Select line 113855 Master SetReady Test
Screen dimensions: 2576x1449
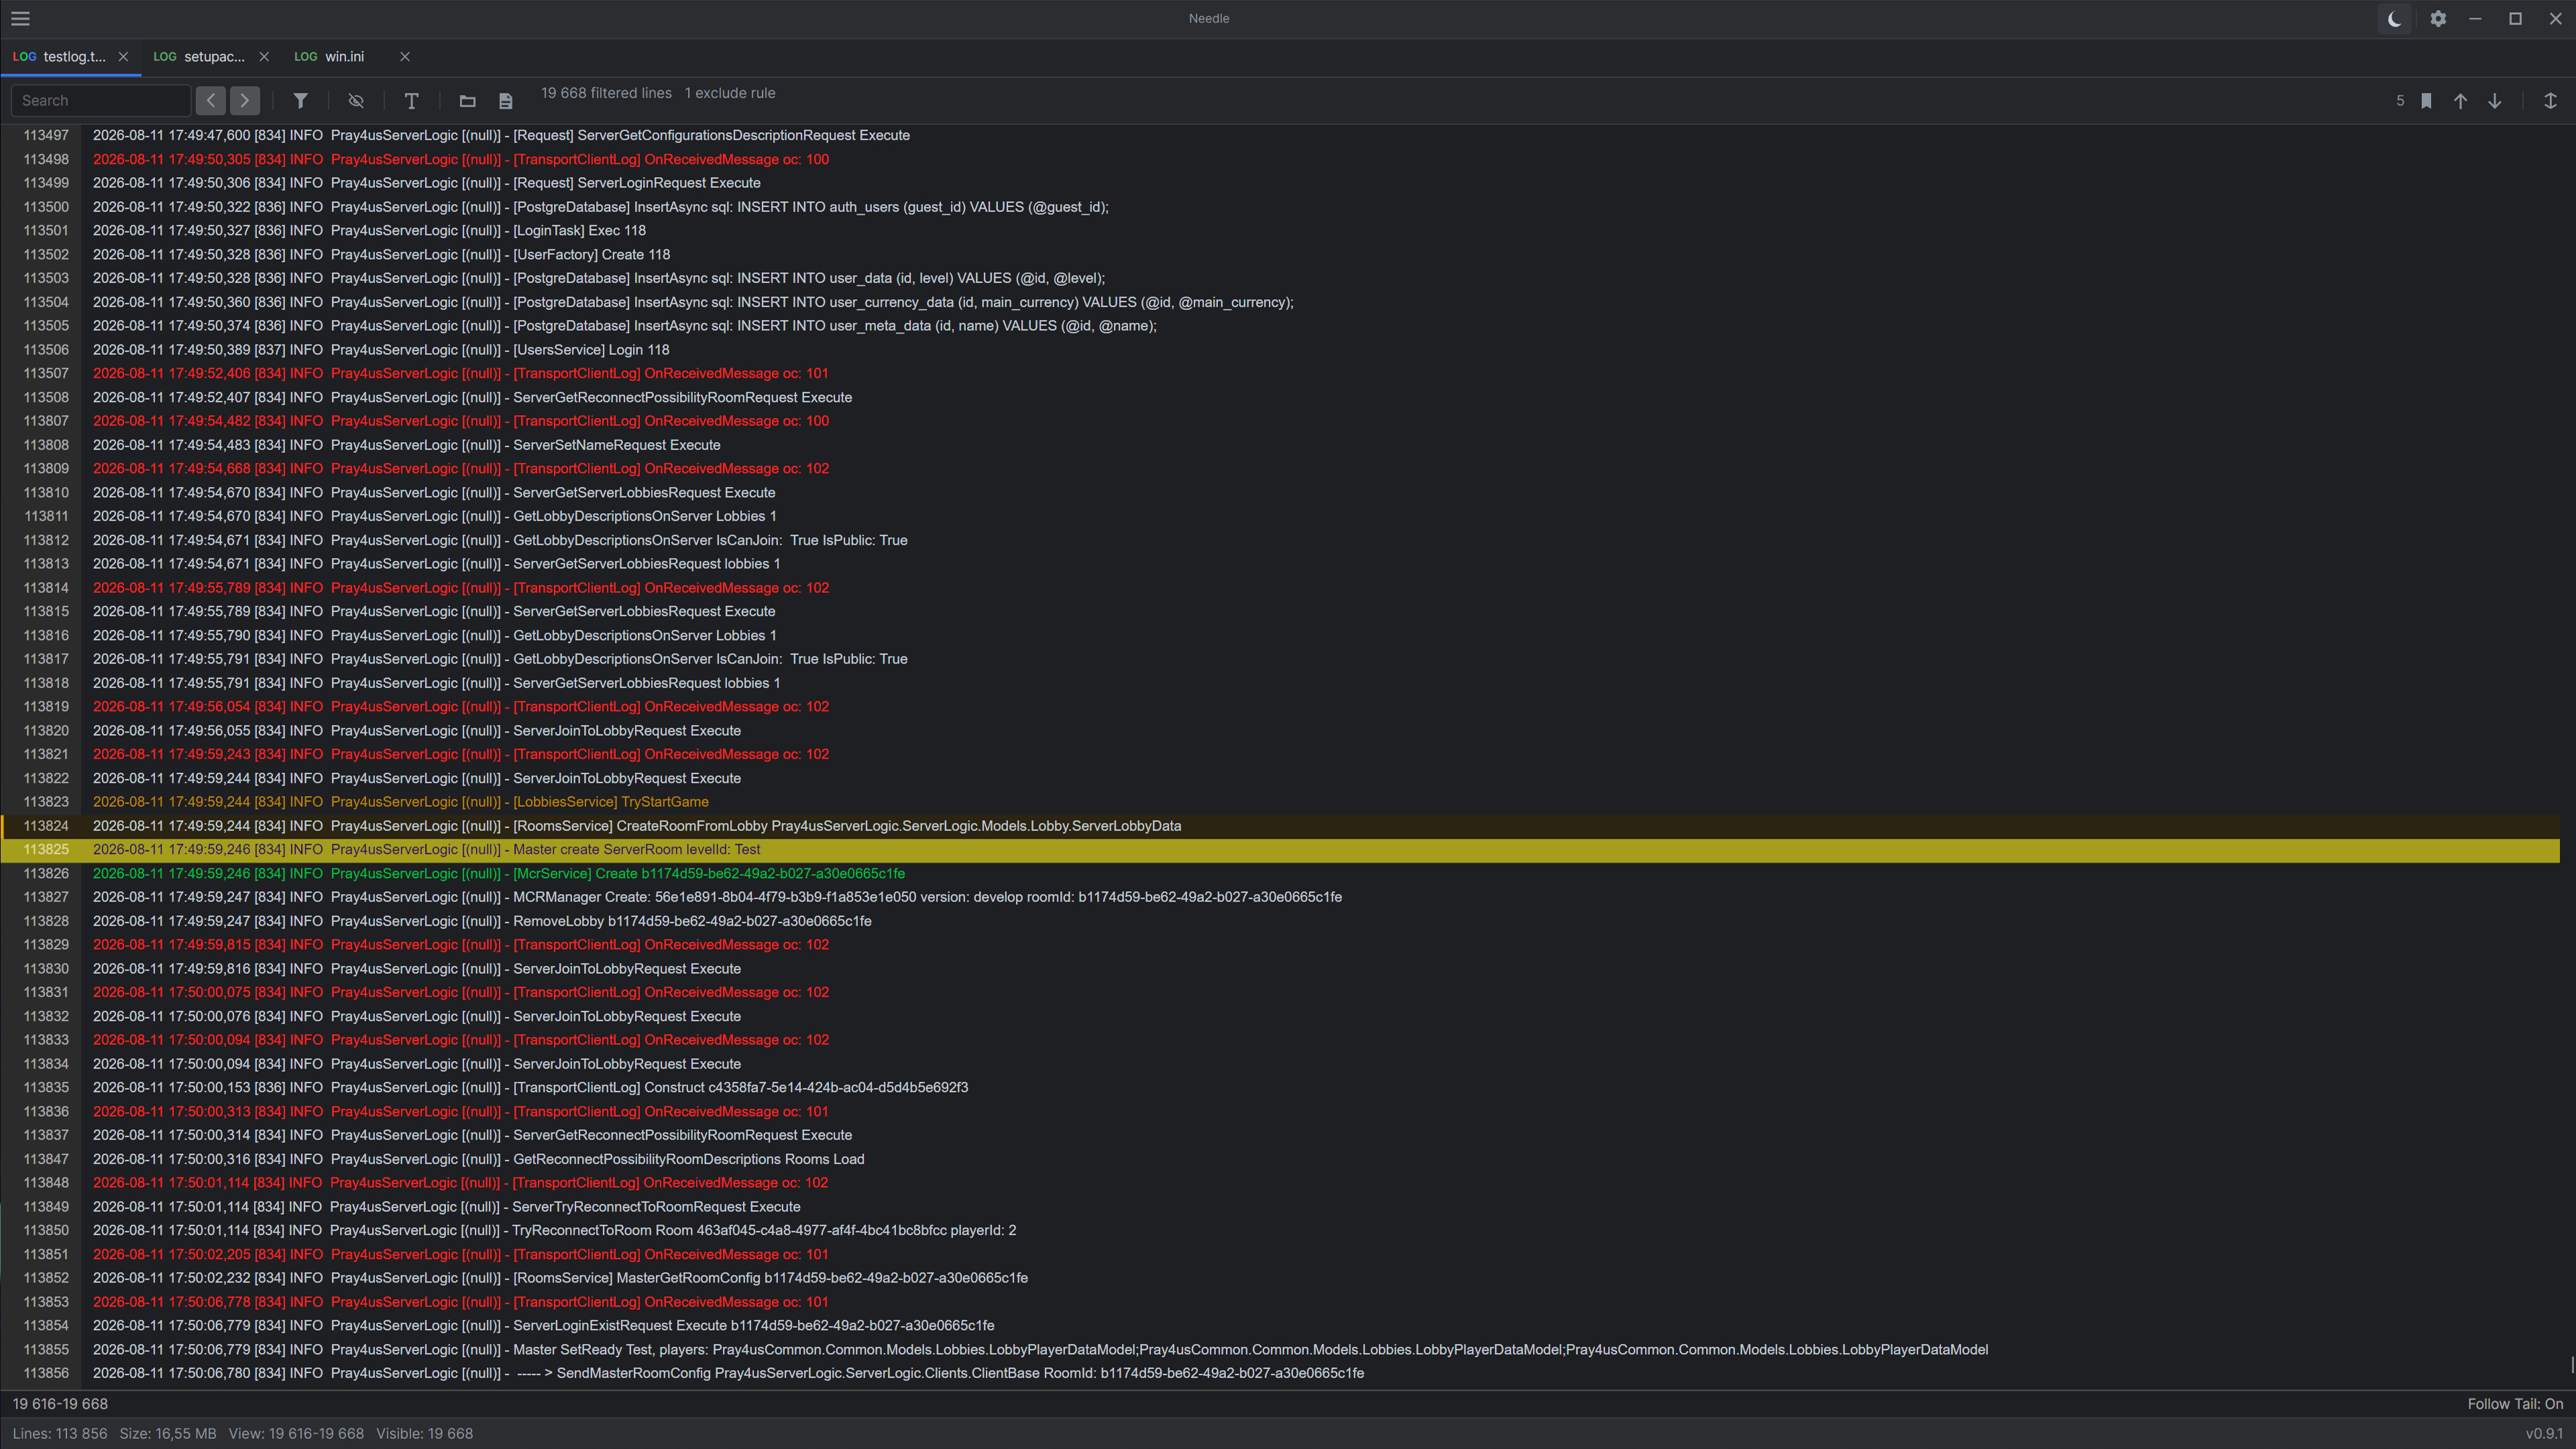point(1280,1350)
